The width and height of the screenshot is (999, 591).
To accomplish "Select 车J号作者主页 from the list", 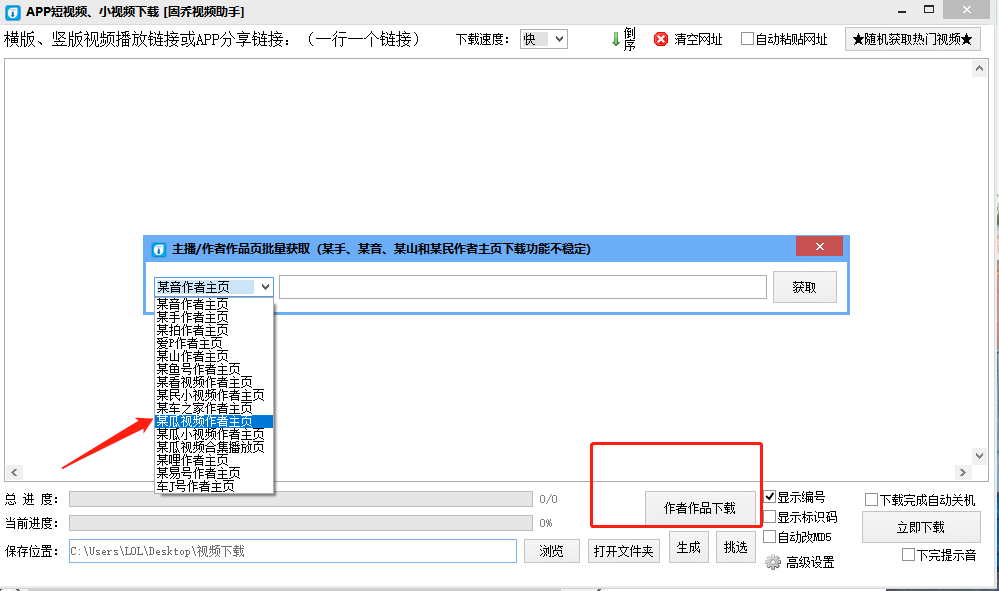I will coord(214,487).
